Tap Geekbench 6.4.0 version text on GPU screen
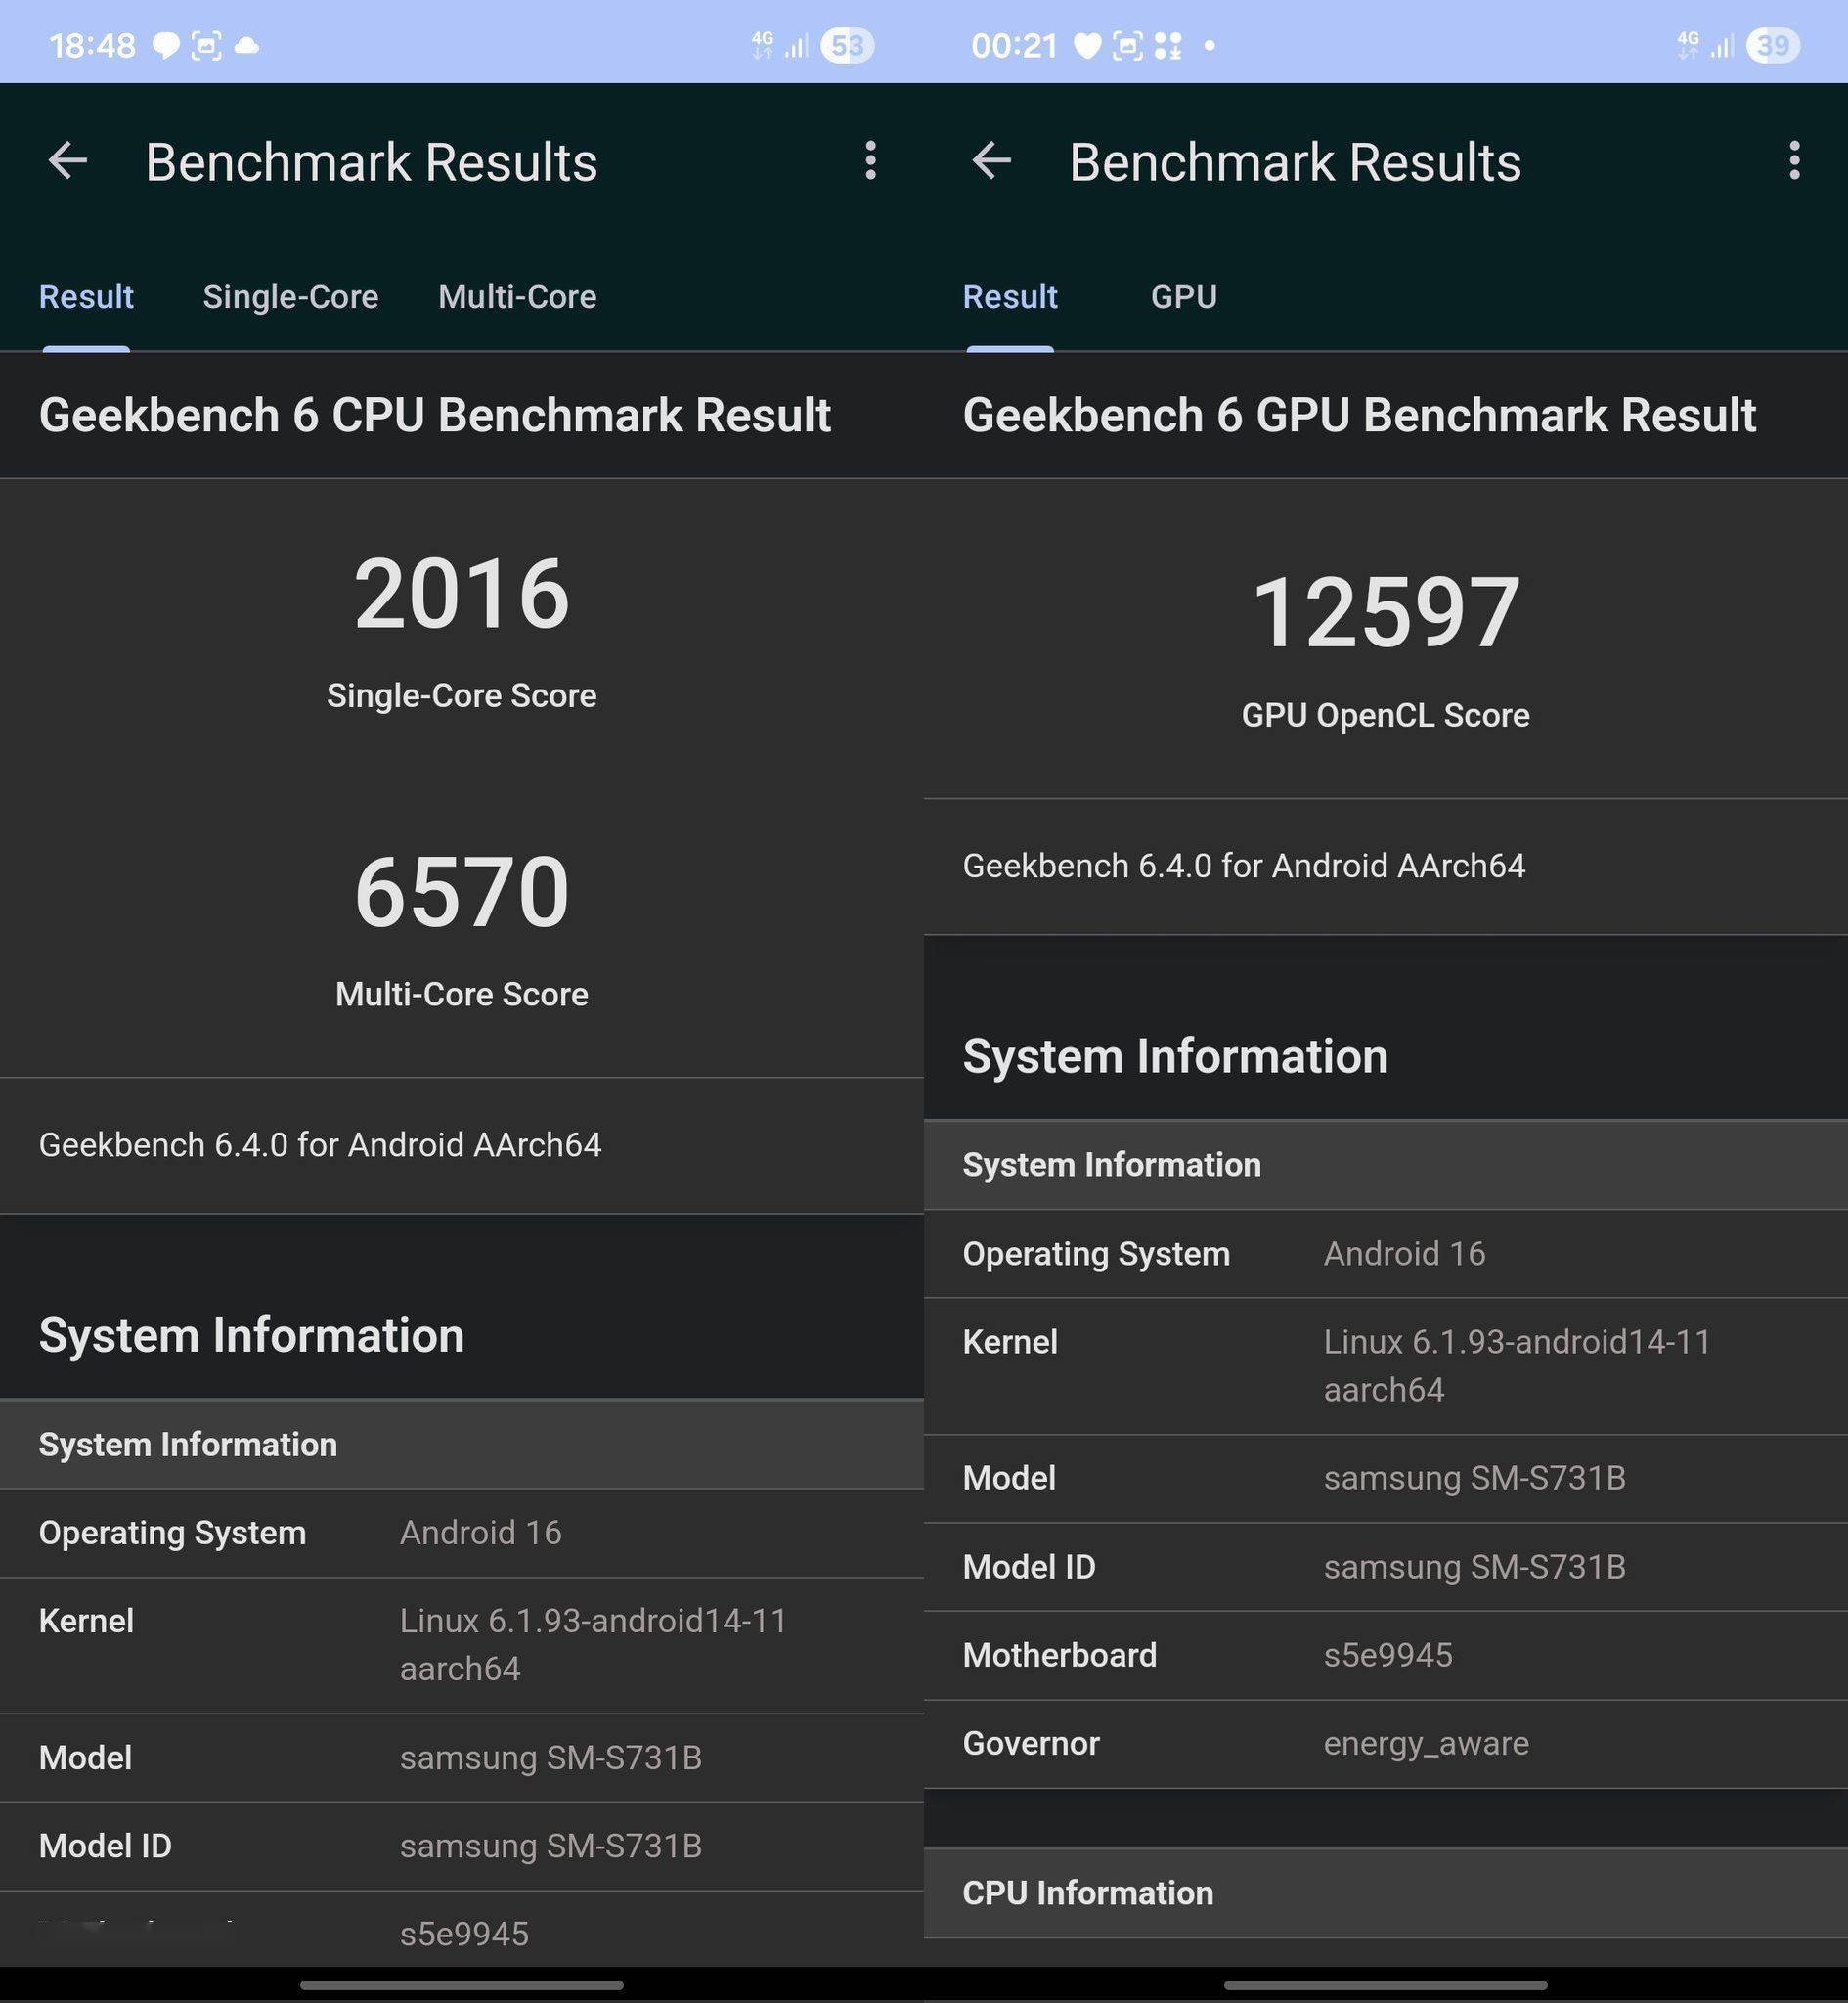This screenshot has width=1848, height=2003. pyautogui.click(x=1244, y=866)
